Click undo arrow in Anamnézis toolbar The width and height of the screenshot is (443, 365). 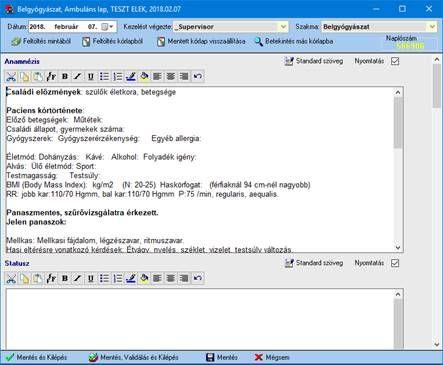(197, 77)
